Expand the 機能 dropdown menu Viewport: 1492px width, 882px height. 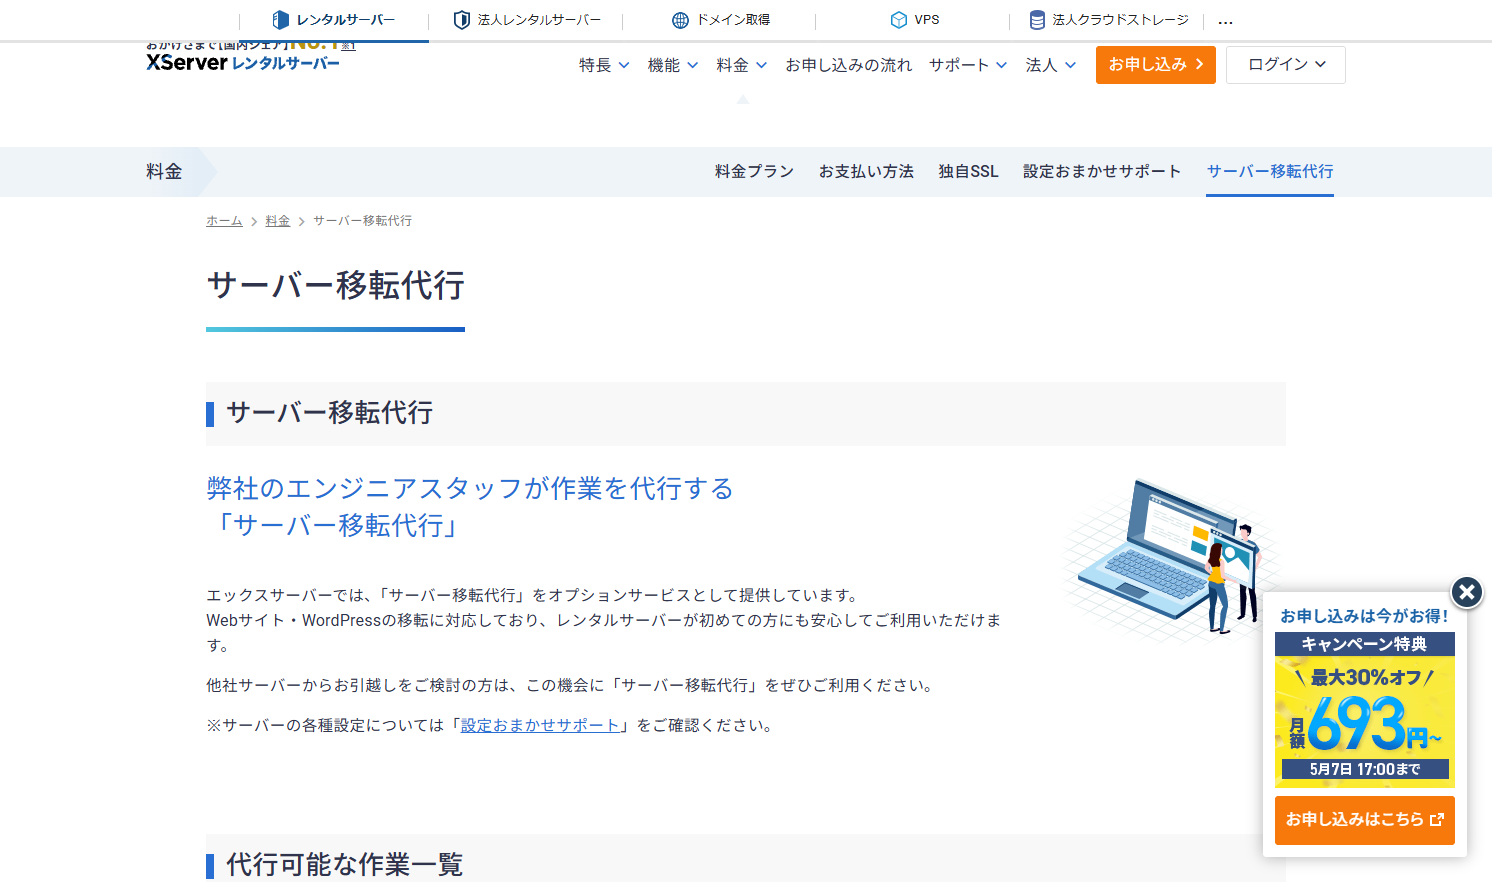[x=673, y=65]
